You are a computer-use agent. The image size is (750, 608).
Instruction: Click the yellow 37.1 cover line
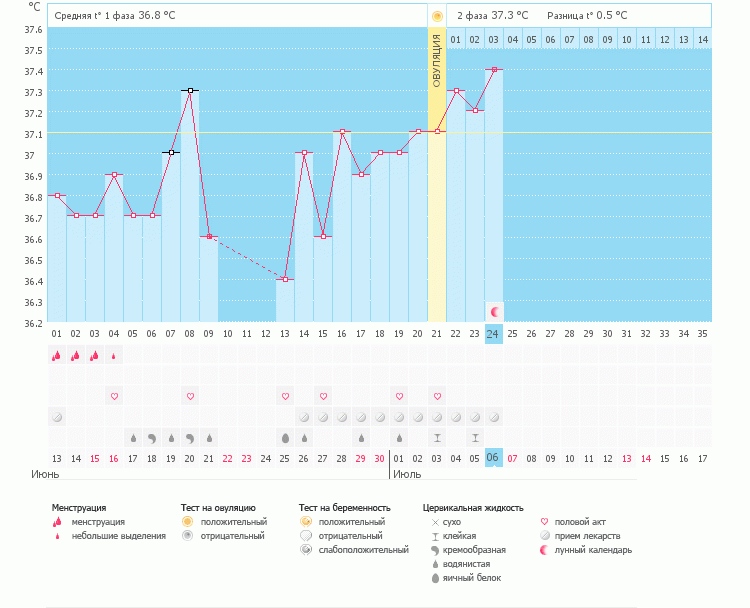(600, 132)
